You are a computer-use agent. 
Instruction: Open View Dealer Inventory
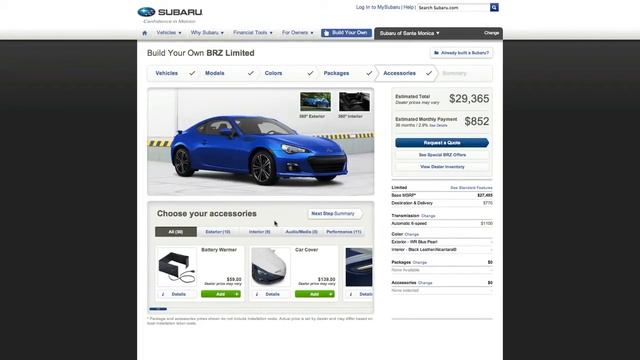pyautogui.click(x=442, y=167)
